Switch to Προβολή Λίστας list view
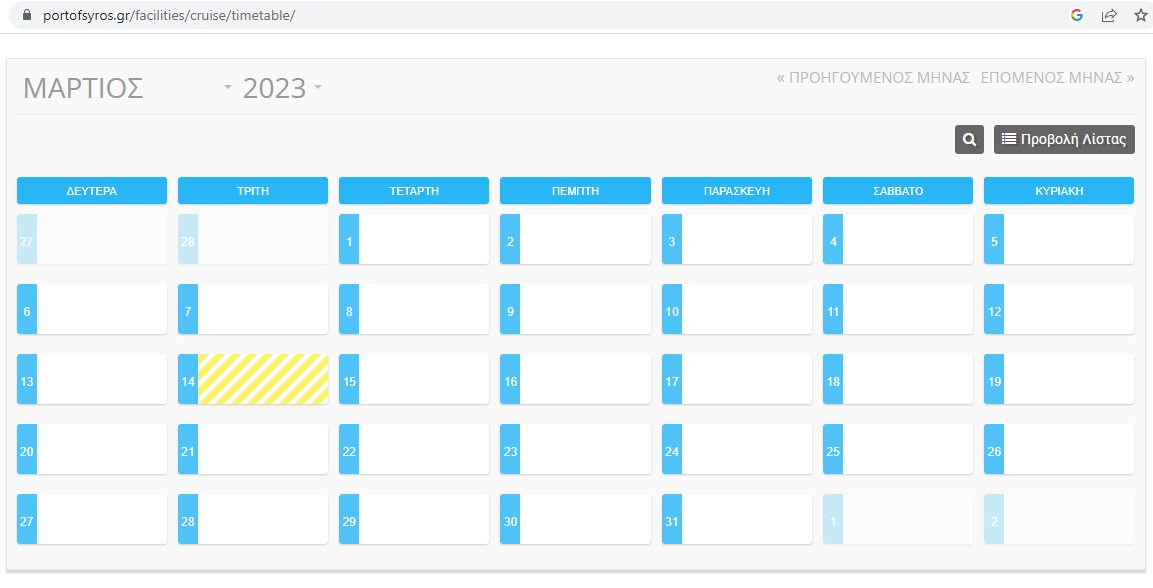Screen dimensions: 1153x588 [x=1064, y=140]
